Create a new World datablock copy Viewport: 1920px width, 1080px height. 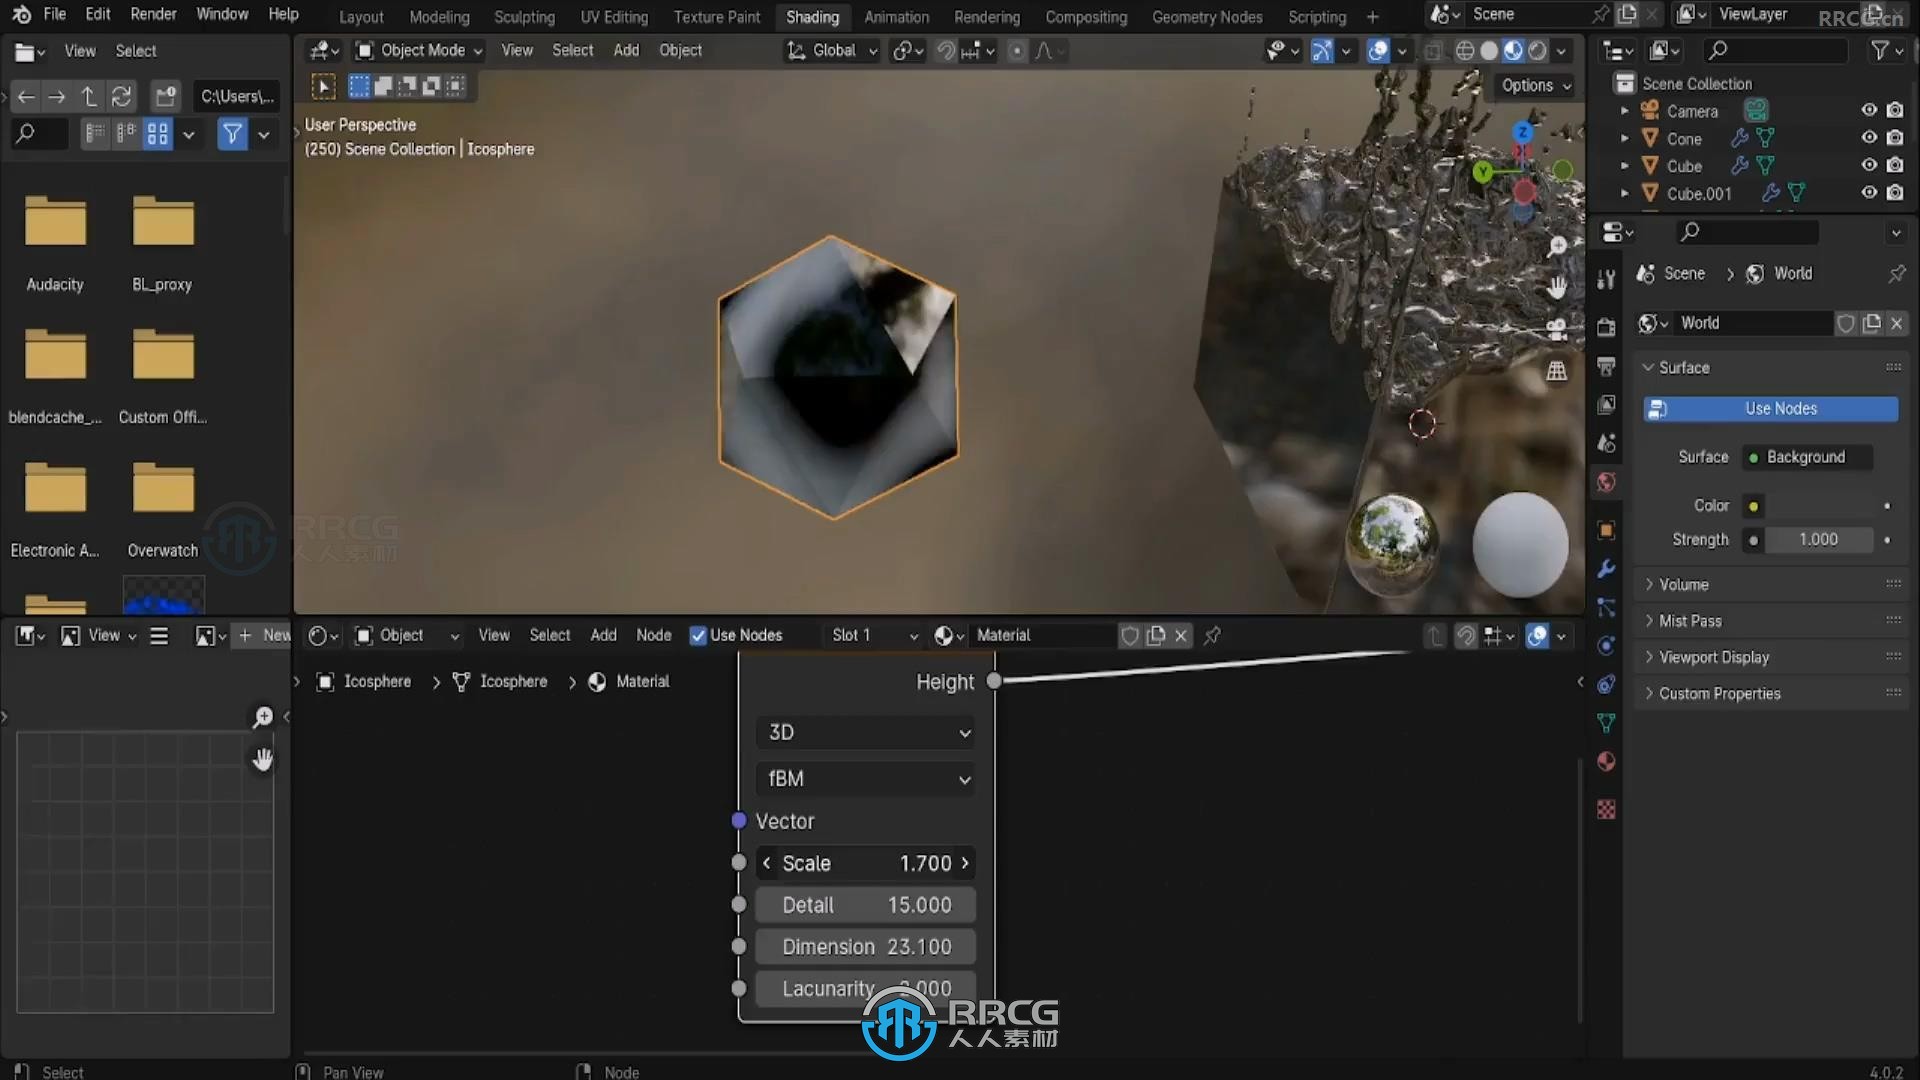click(x=1871, y=323)
